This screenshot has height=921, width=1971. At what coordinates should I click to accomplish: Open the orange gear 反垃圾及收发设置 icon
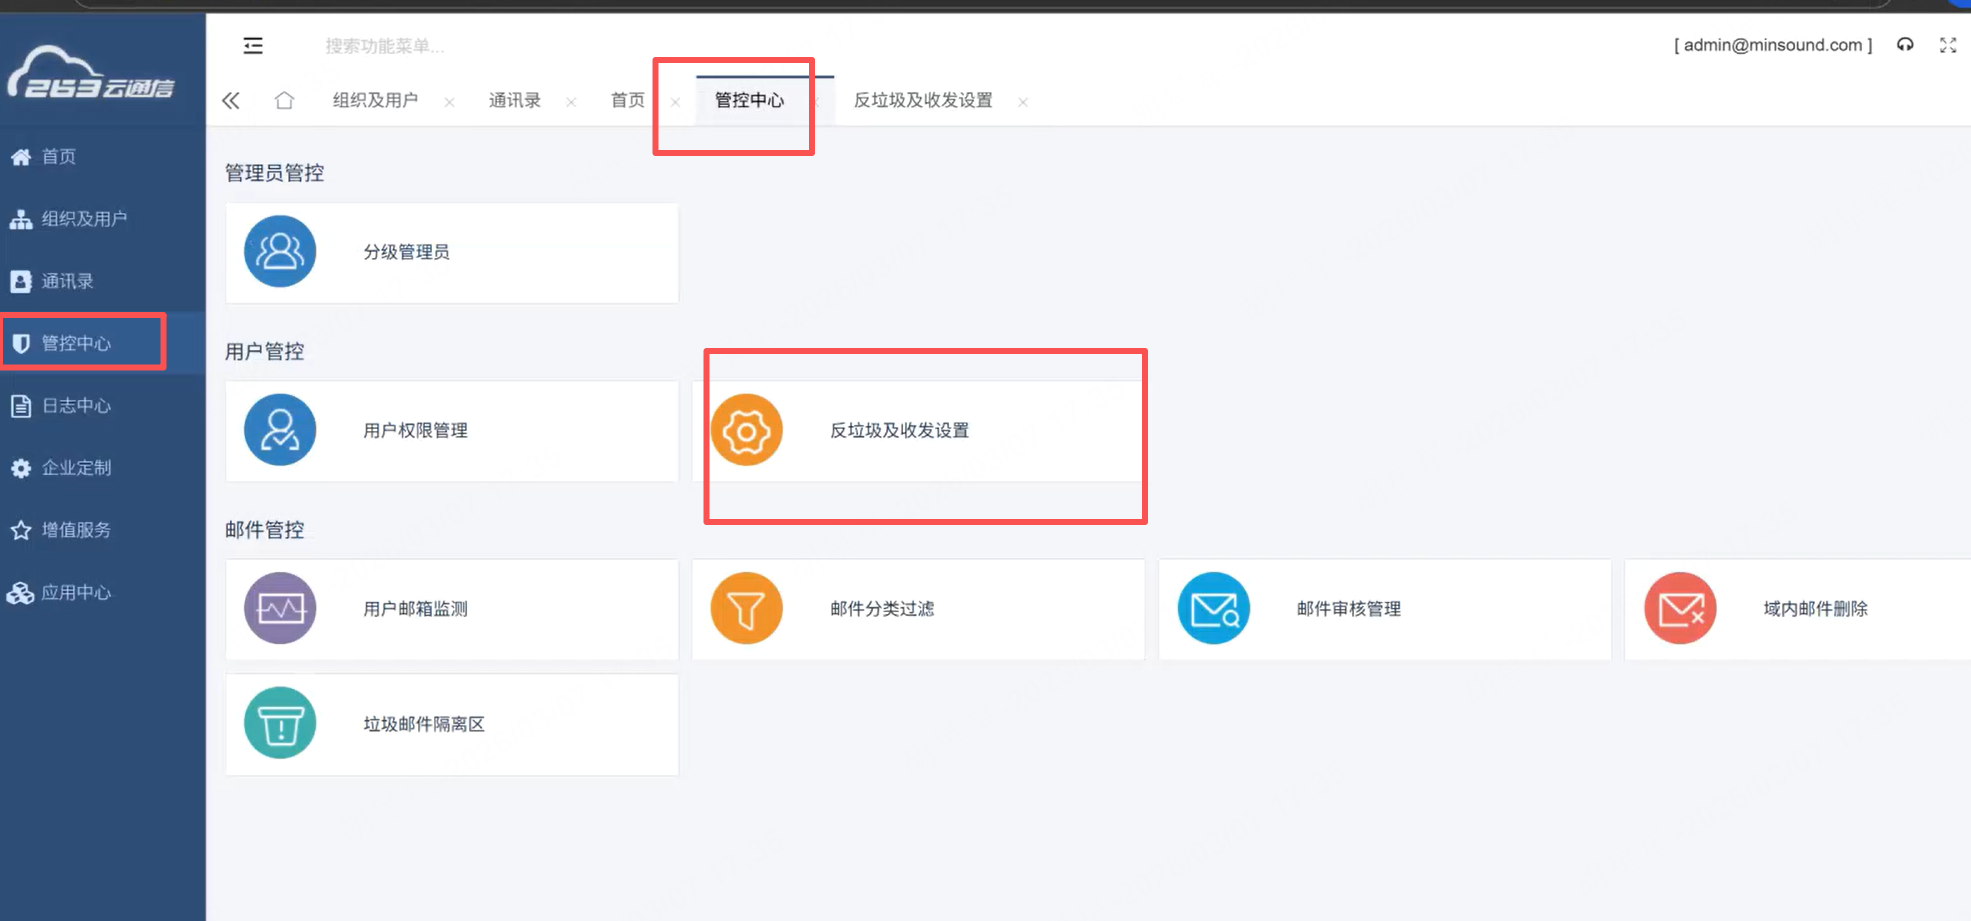pos(746,430)
